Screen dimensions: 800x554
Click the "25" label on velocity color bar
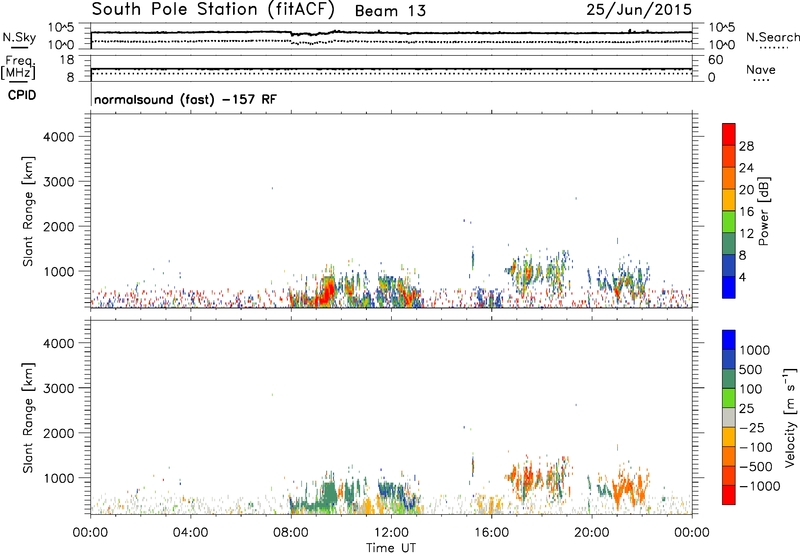click(746, 409)
